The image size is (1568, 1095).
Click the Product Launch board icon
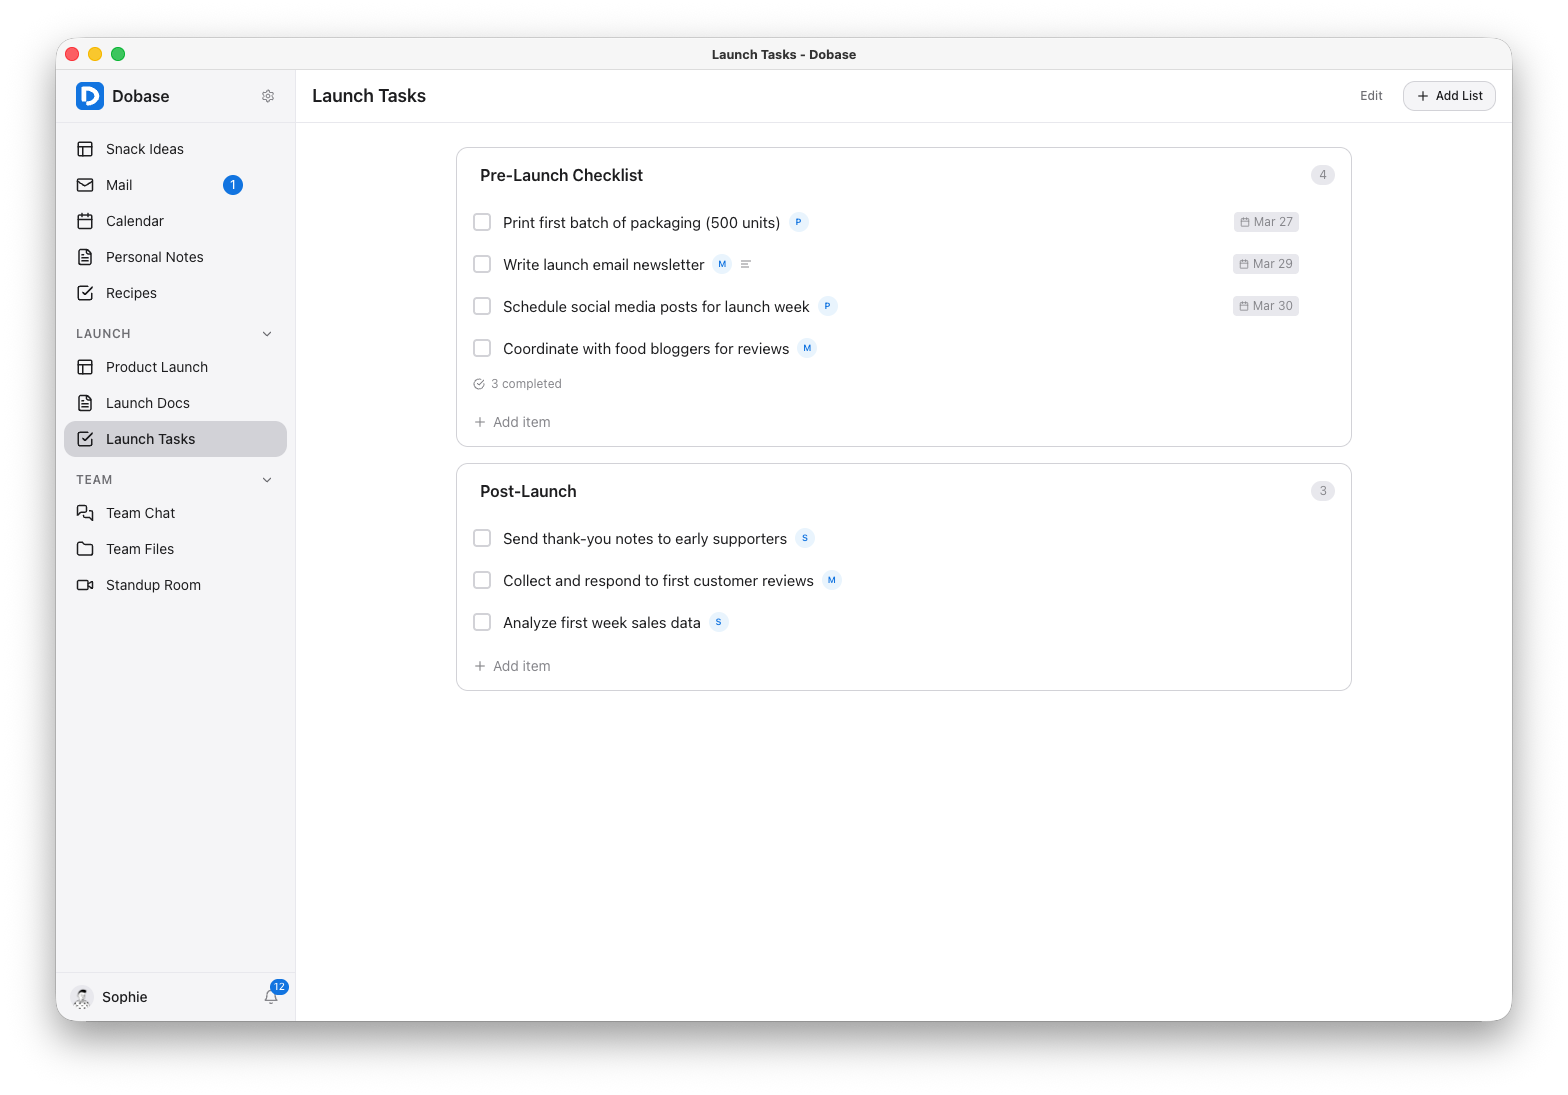click(x=85, y=367)
